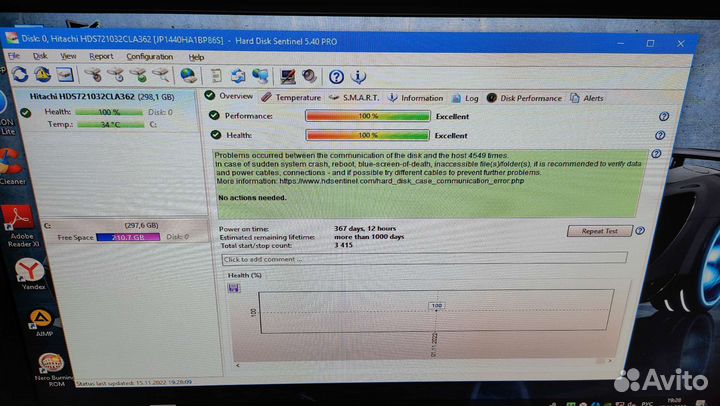Click the blue question mark help toolbar icon
The height and width of the screenshot is (406, 720).
(x=336, y=77)
